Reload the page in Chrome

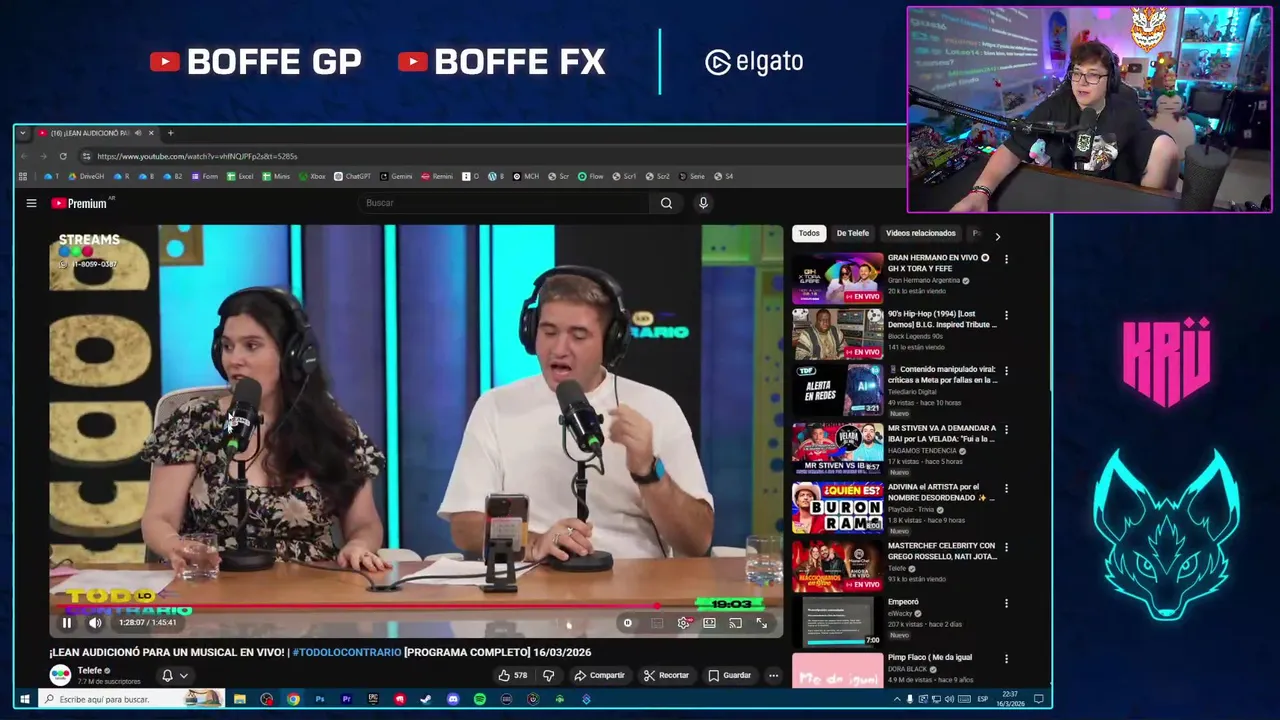[x=63, y=156]
